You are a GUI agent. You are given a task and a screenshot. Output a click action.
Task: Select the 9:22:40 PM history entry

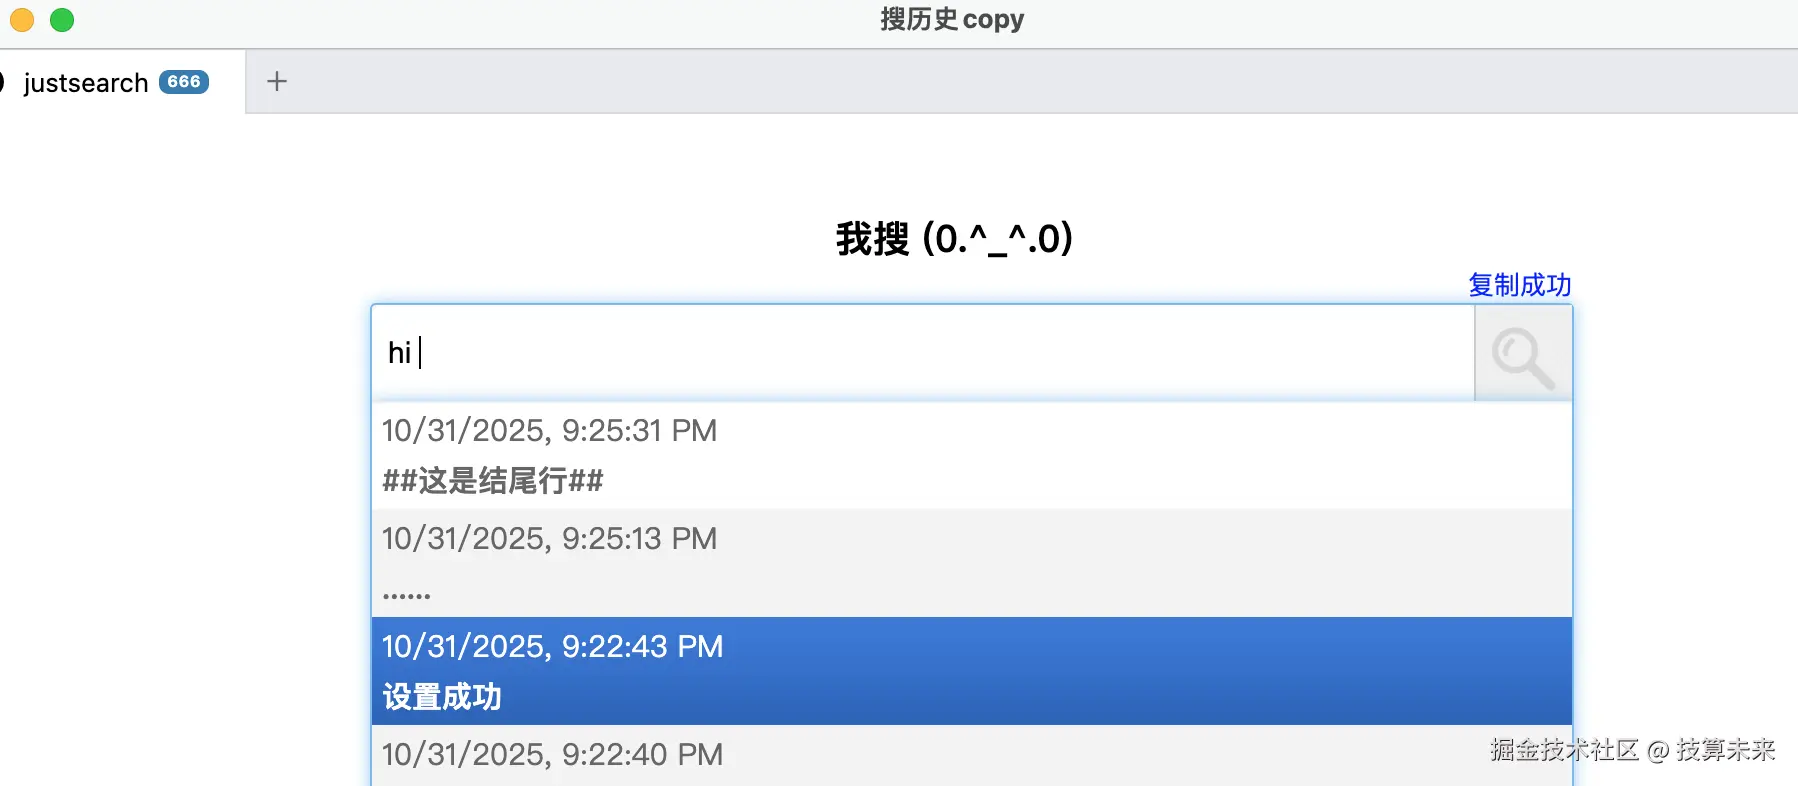(x=552, y=754)
